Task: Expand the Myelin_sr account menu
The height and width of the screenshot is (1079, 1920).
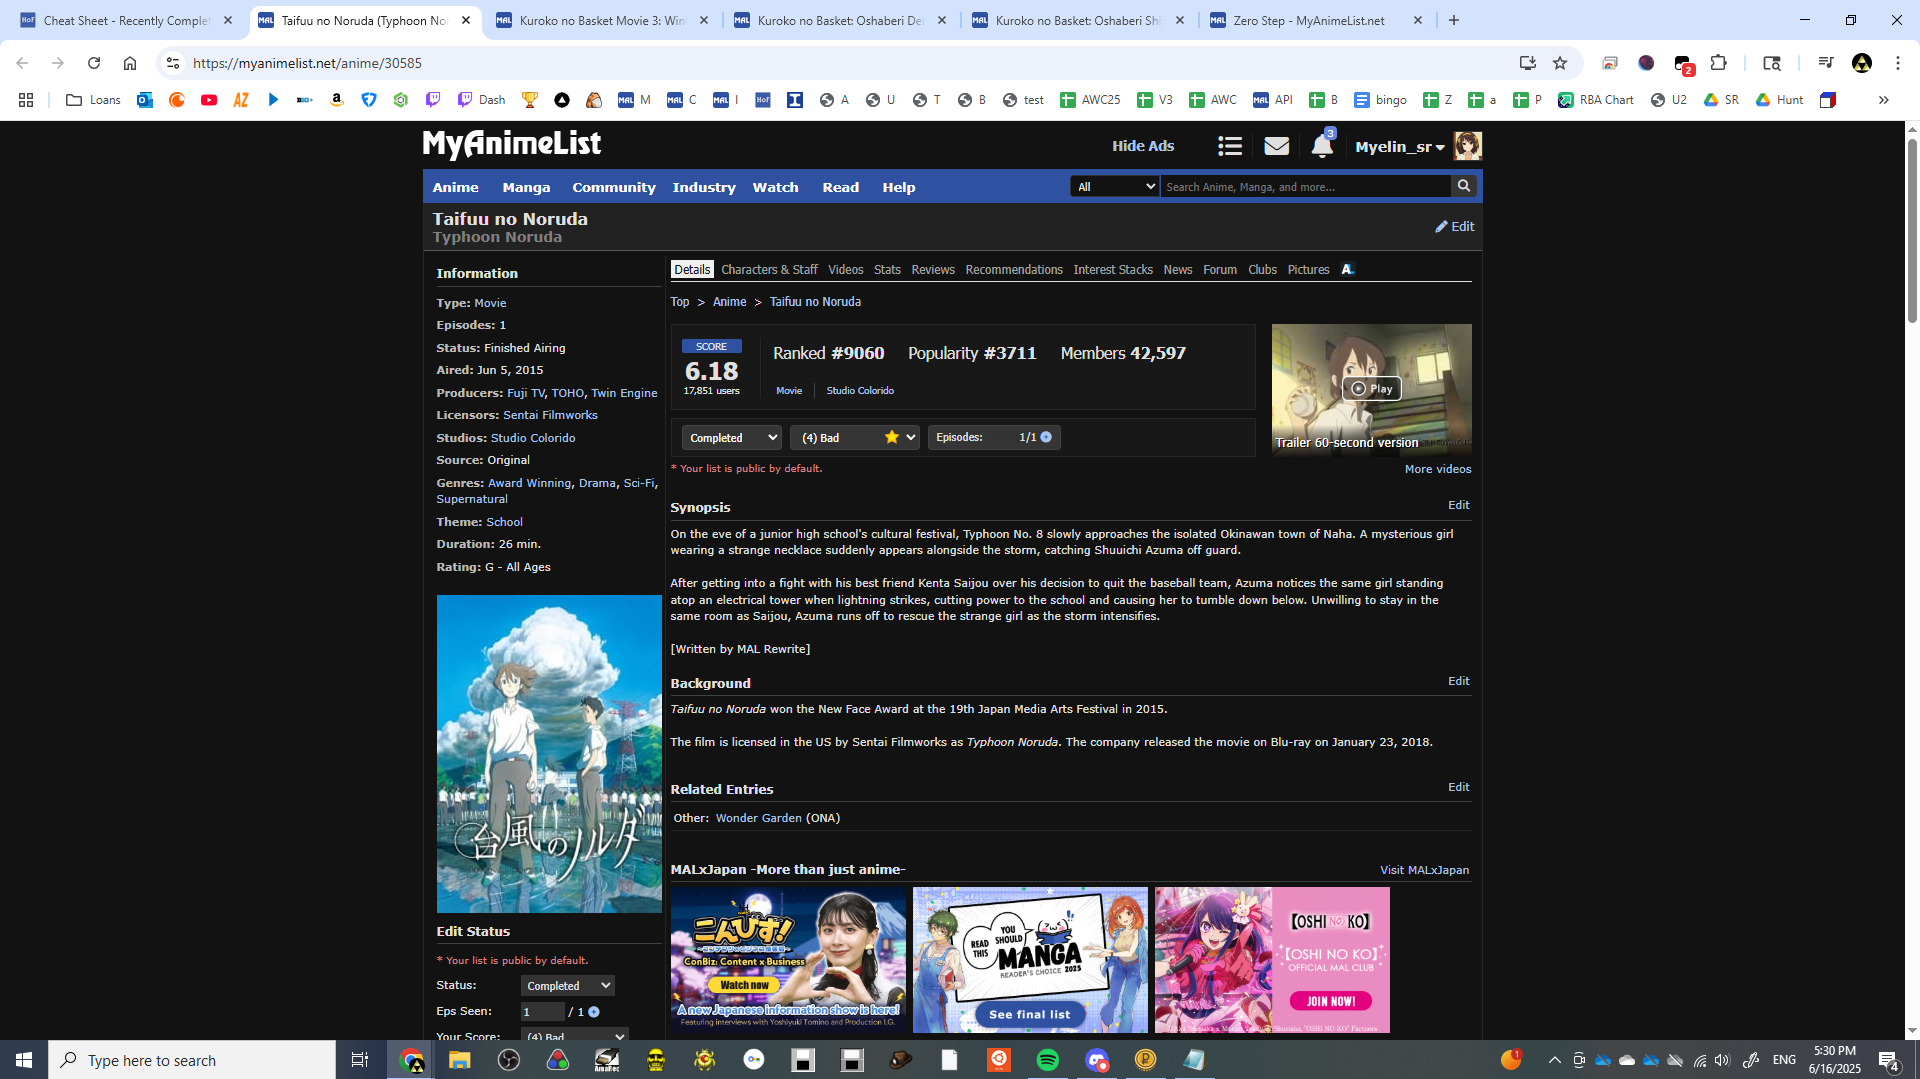Action: tap(1400, 147)
